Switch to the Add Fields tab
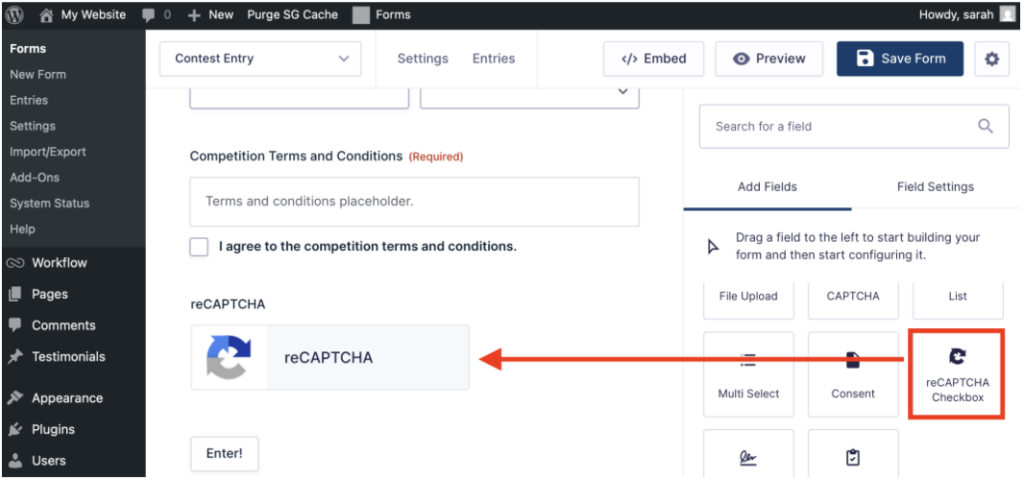This screenshot has height=480, width=1024. coord(767,187)
